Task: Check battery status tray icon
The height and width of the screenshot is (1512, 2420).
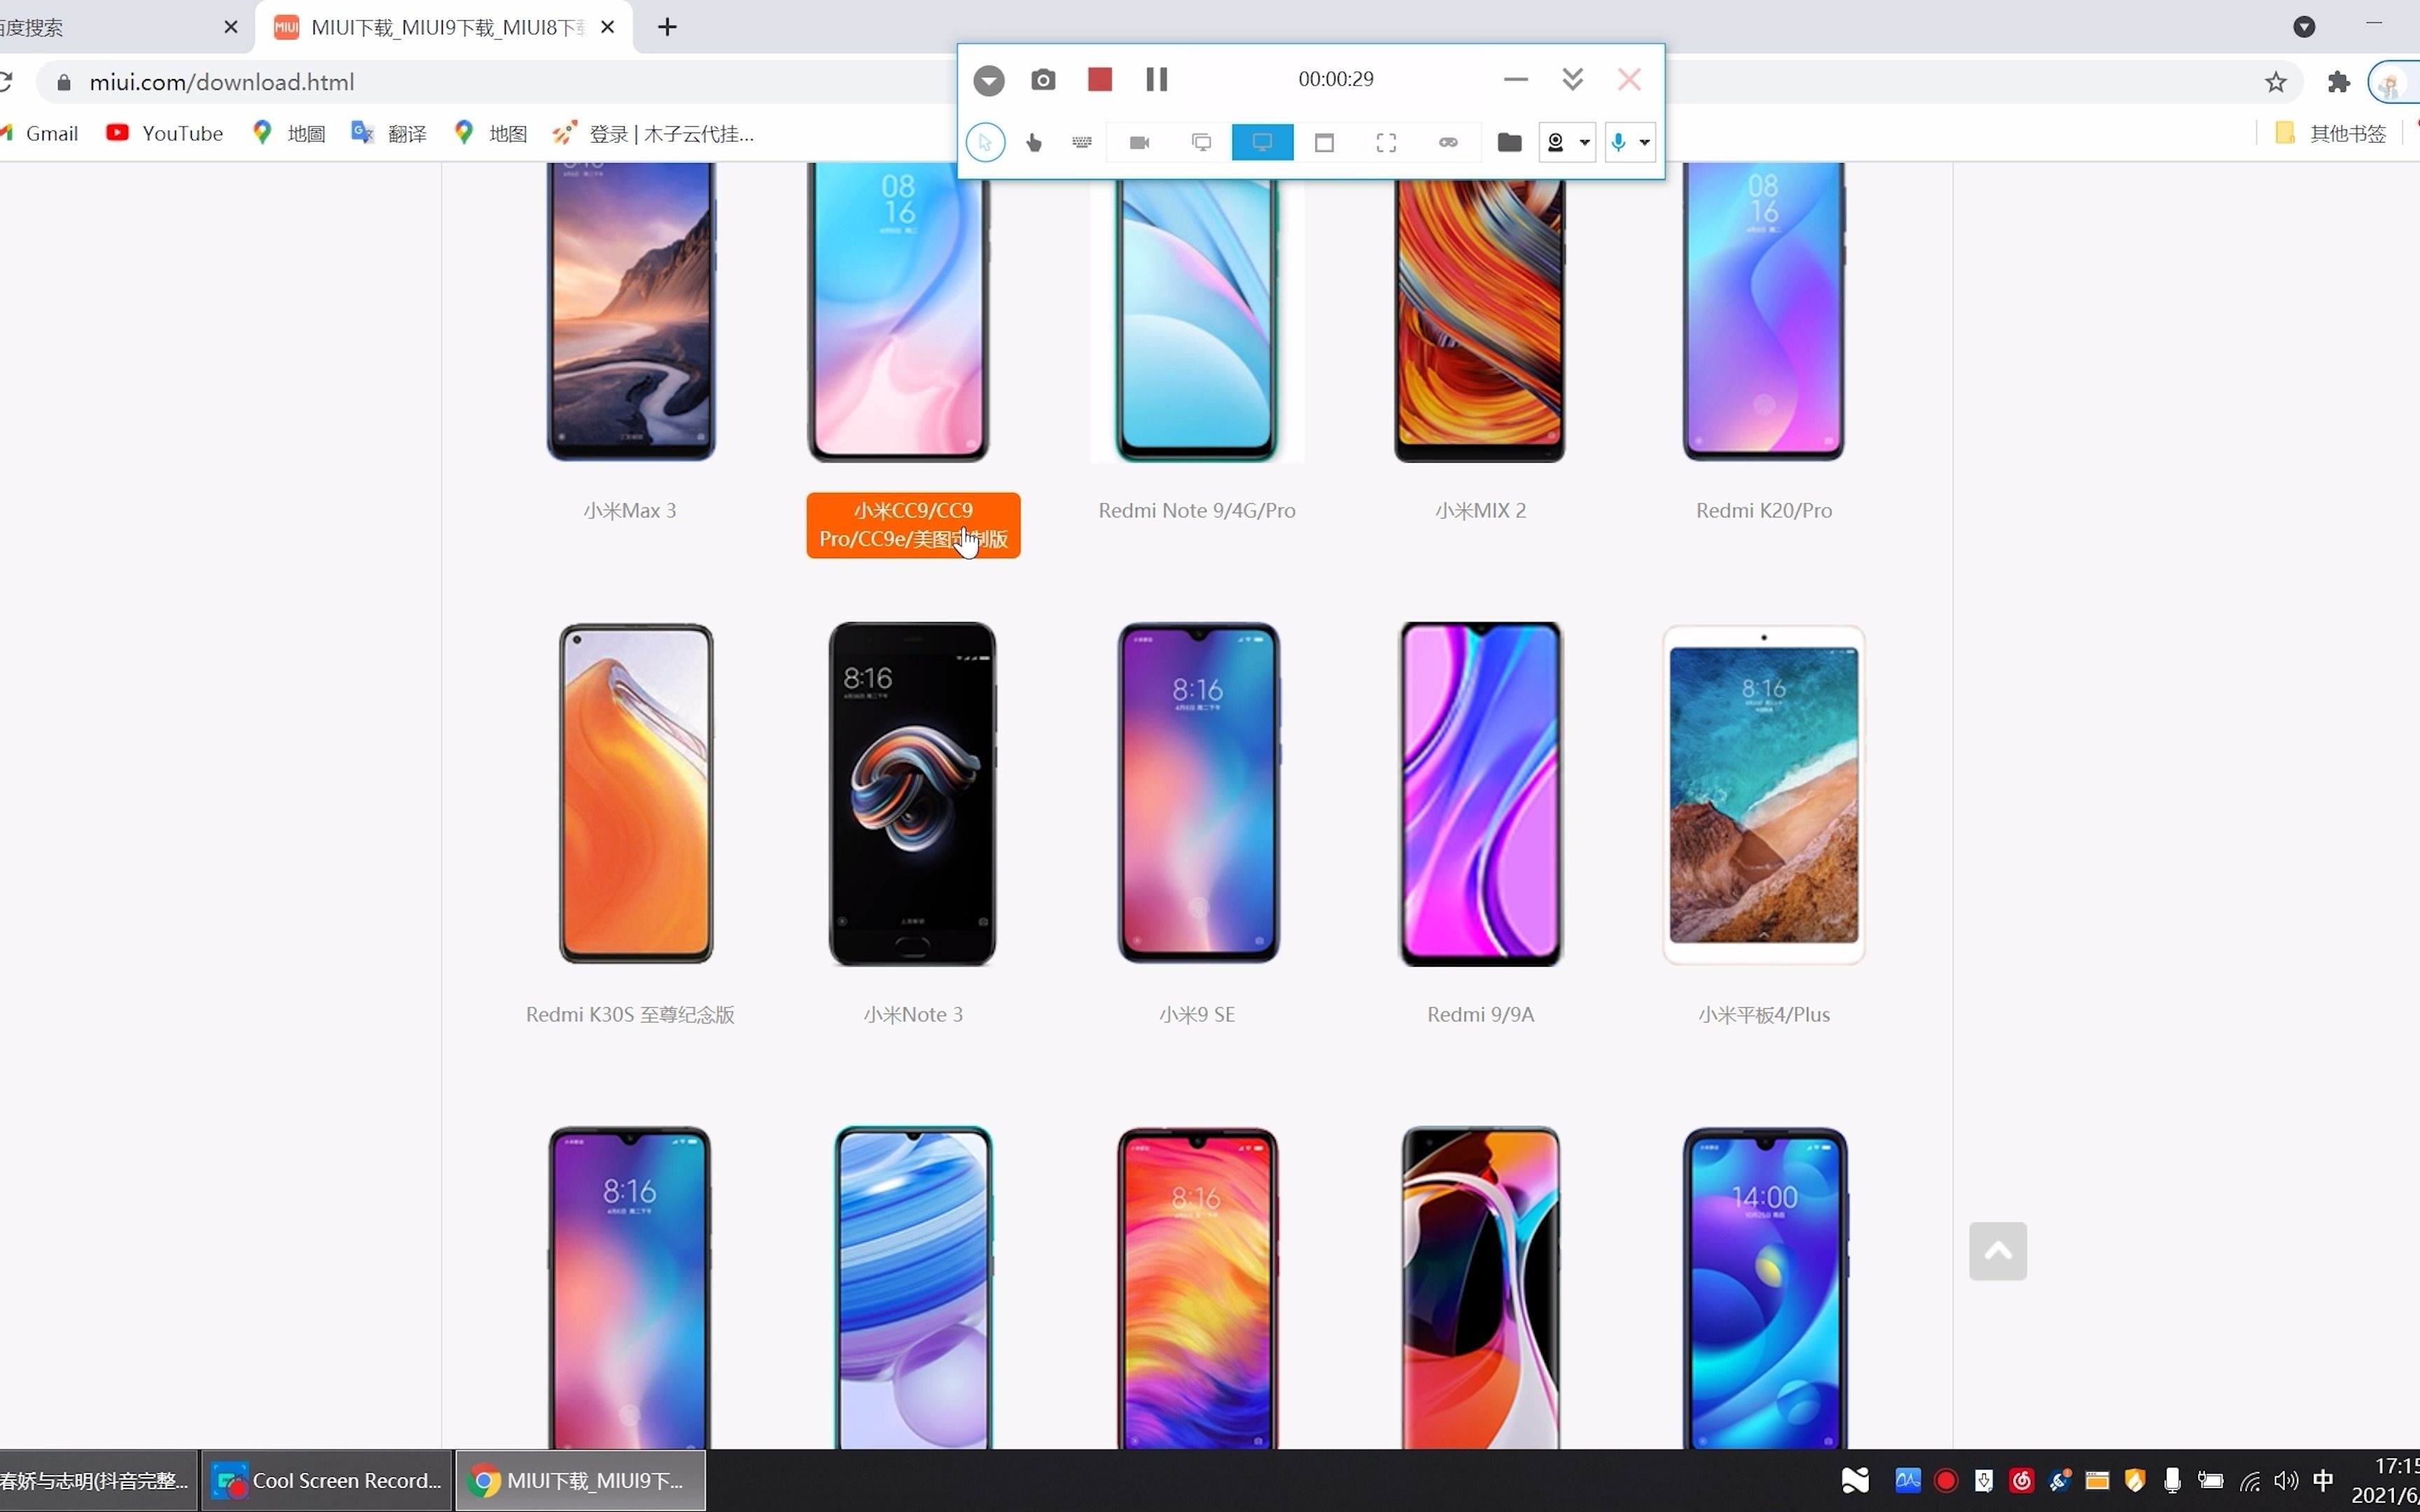Action: 2211,1480
